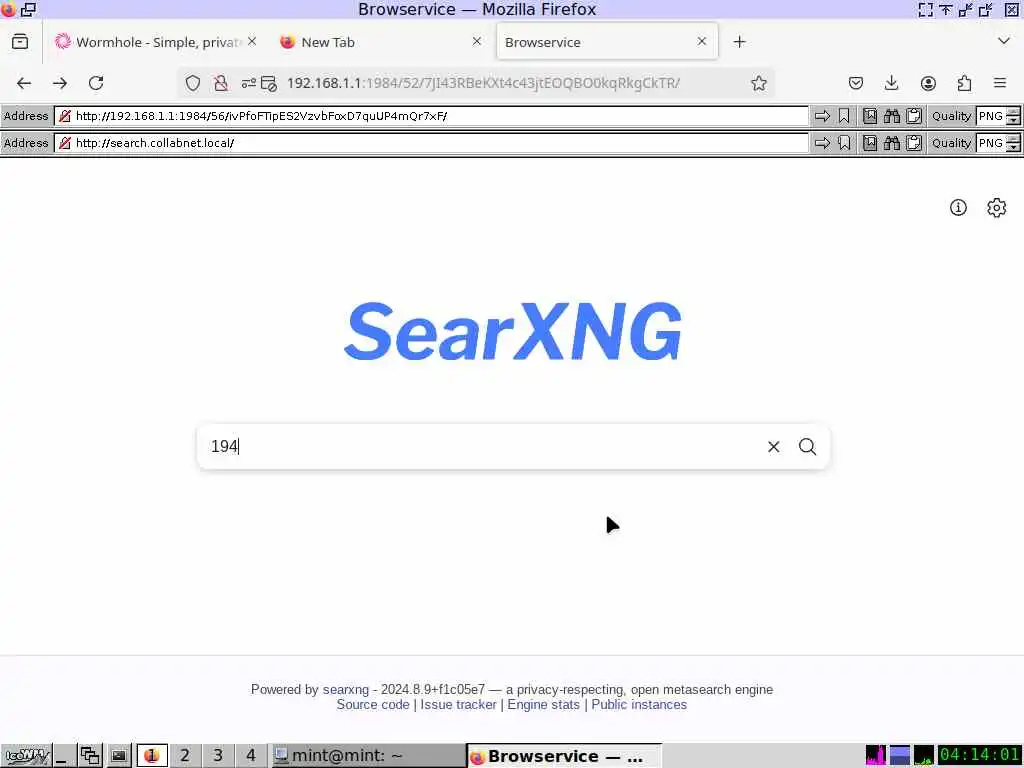The image size is (1024, 768).
Task: Click the binoculars find icon on 192.168.1.1 row
Action: (892, 116)
